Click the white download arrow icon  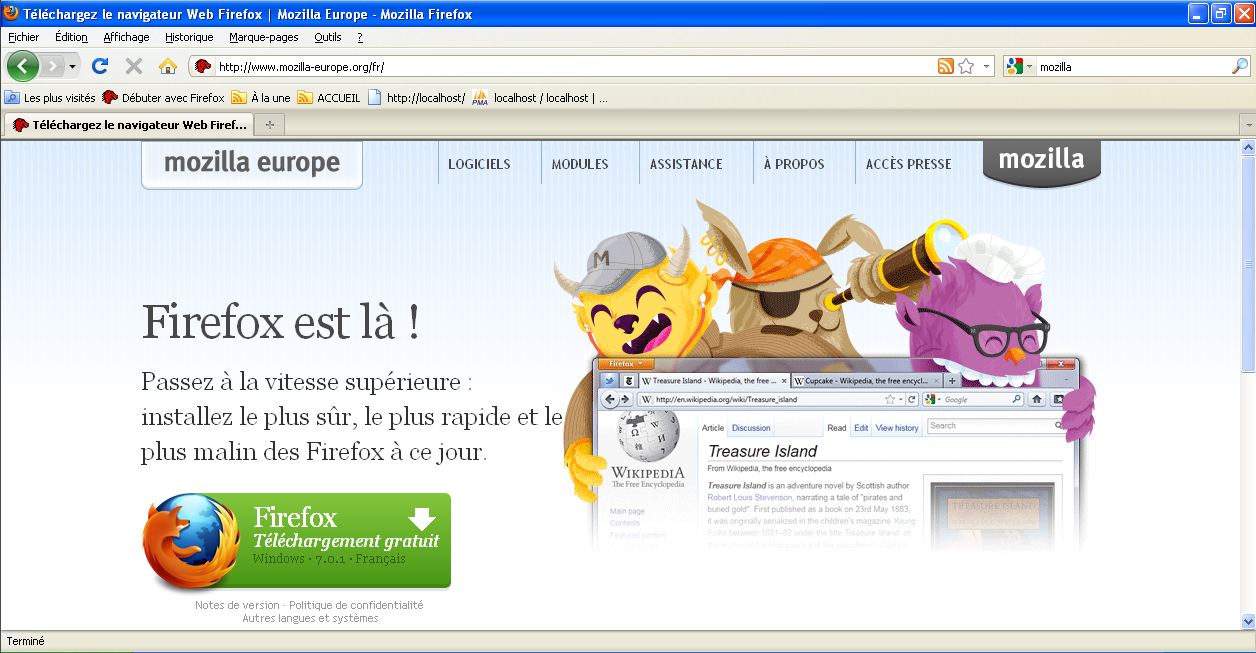tap(422, 518)
